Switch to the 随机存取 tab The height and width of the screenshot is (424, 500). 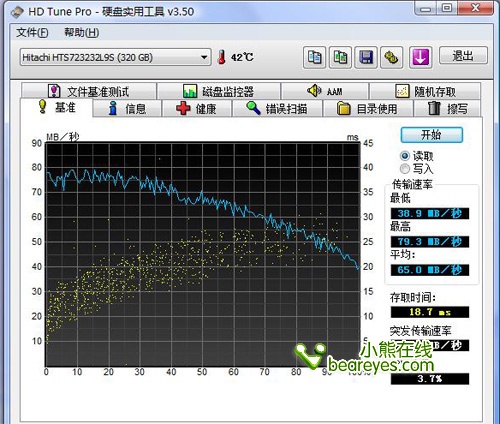(x=425, y=91)
